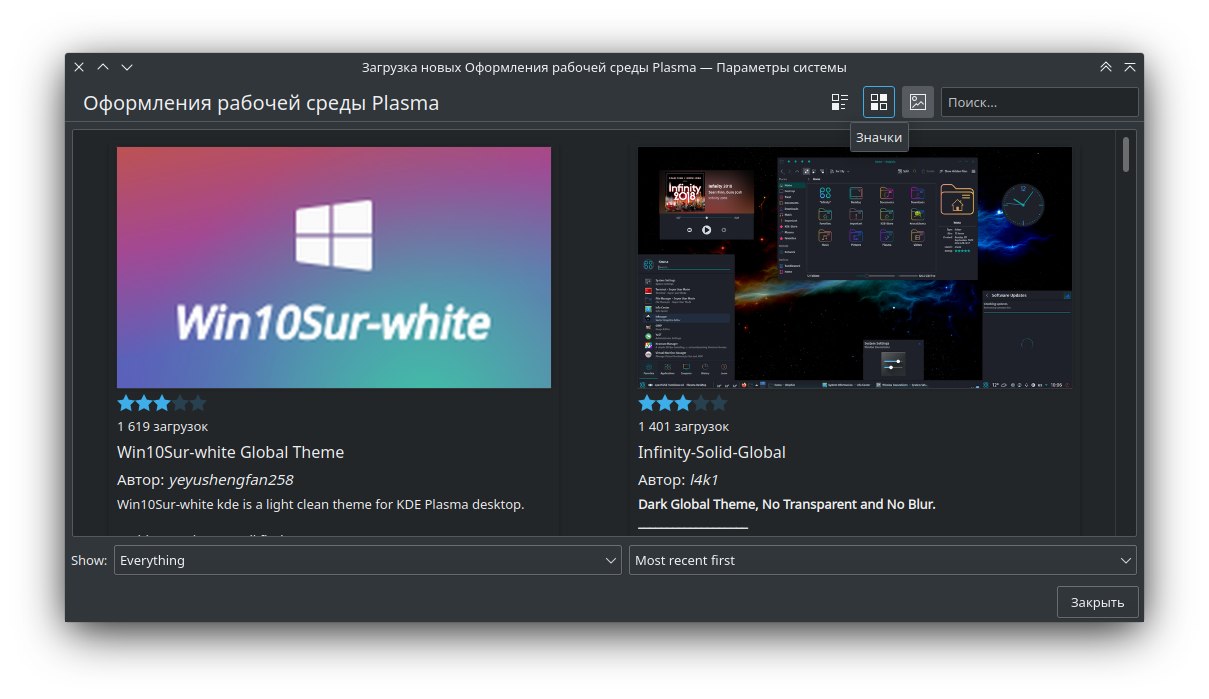Click the Закрыть button
Viewport: 1209px width, 699px height.
tap(1097, 602)
